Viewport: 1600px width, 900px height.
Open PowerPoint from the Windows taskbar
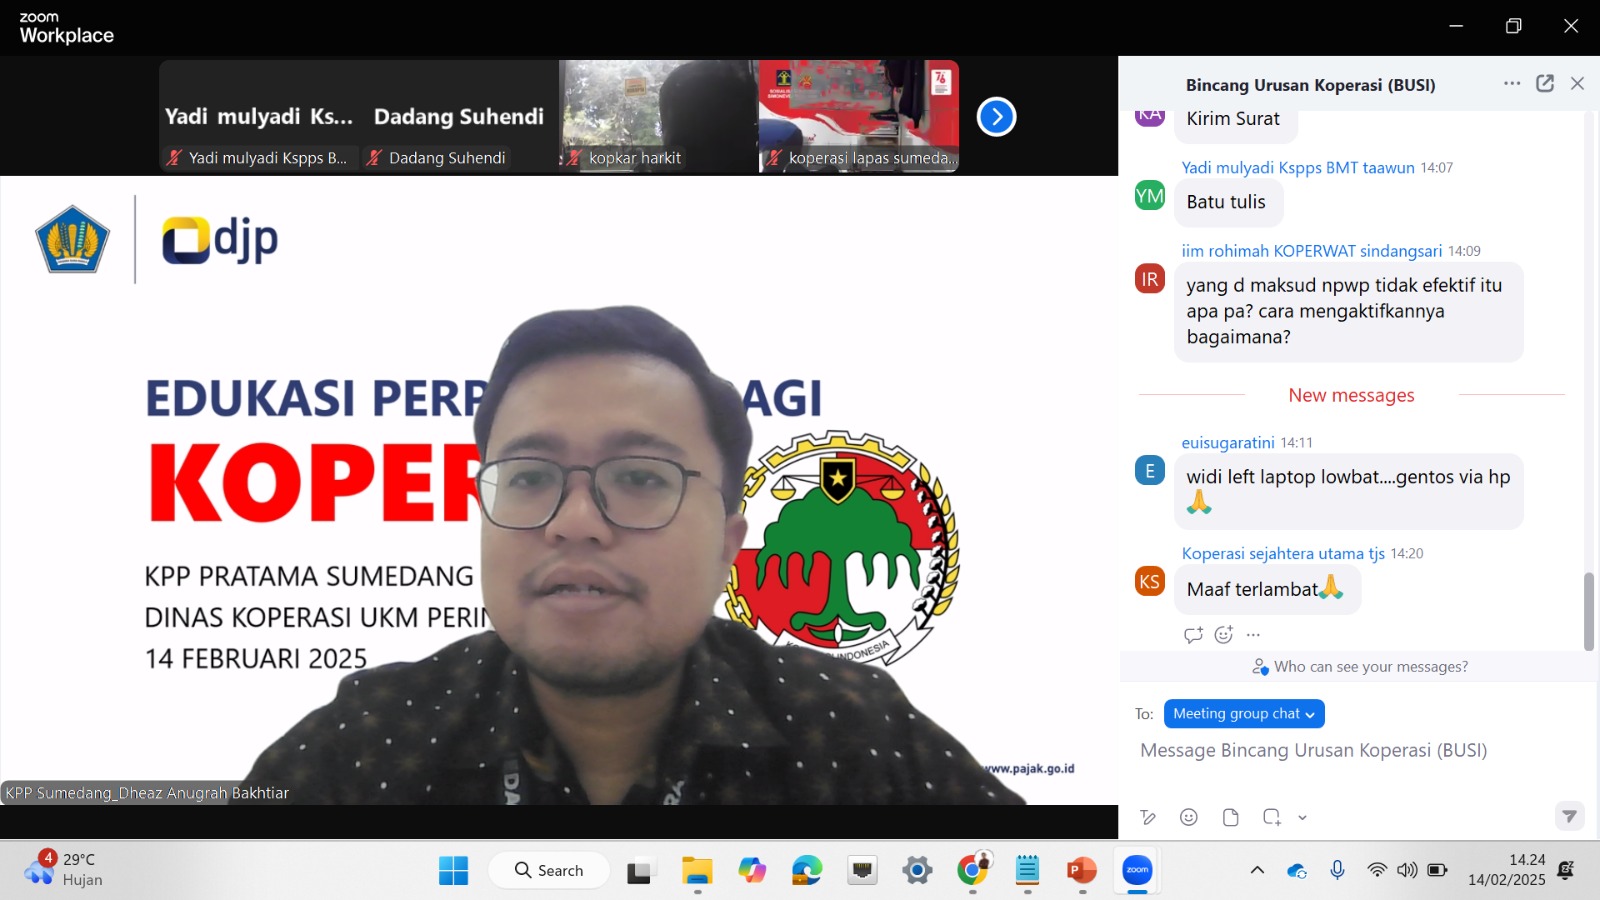(x=1082, y=871)
